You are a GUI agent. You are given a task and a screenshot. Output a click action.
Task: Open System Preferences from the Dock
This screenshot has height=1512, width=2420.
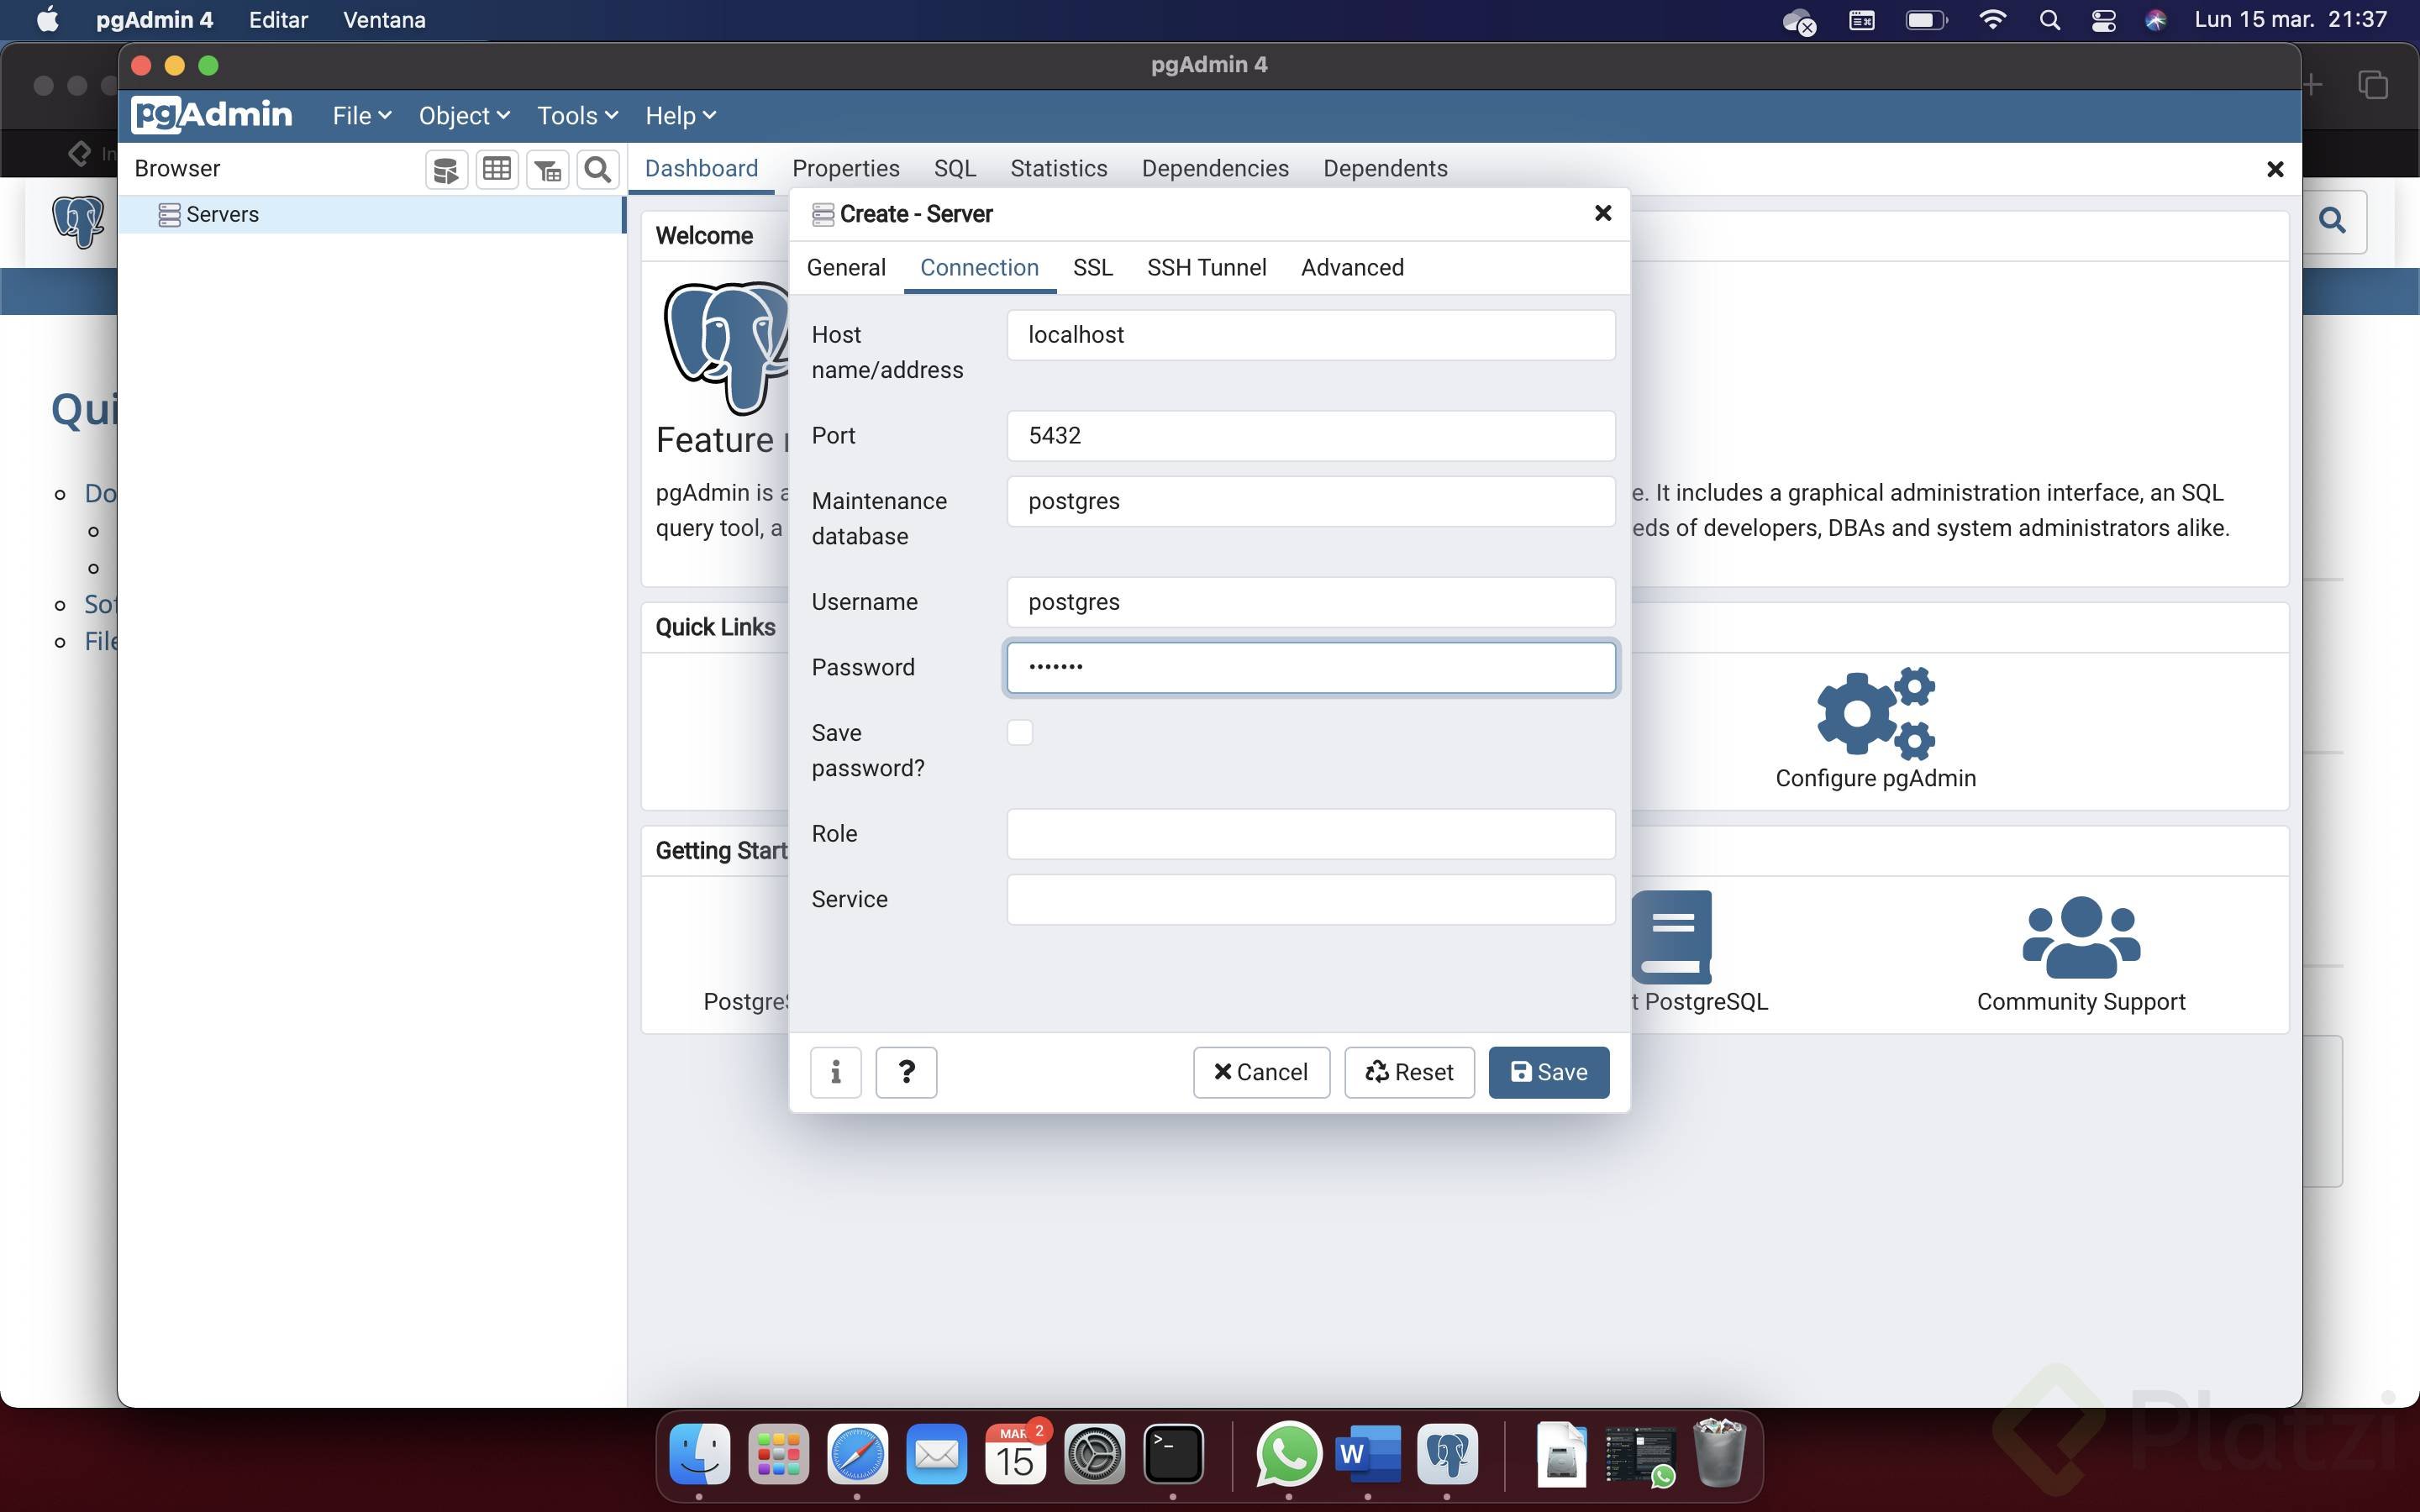[1094, 1453]
